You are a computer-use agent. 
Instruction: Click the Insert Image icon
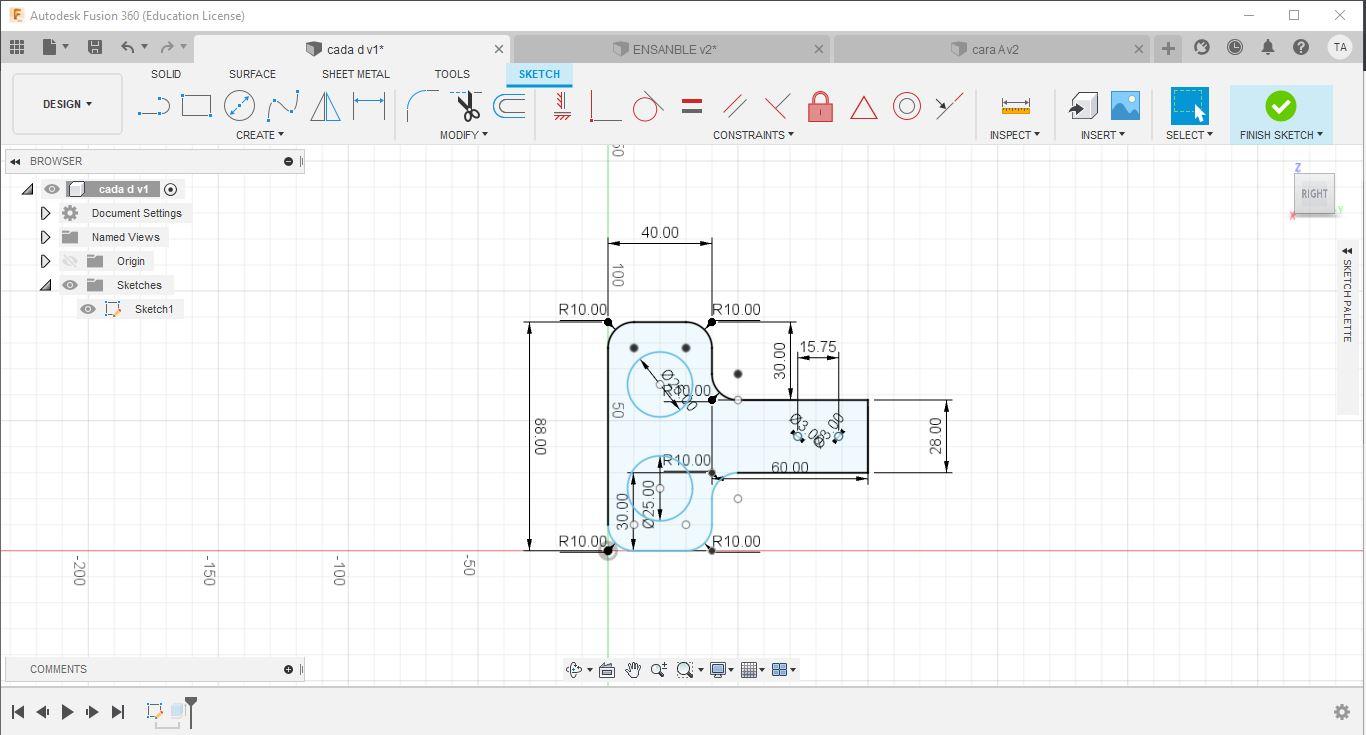[1125, 106]
